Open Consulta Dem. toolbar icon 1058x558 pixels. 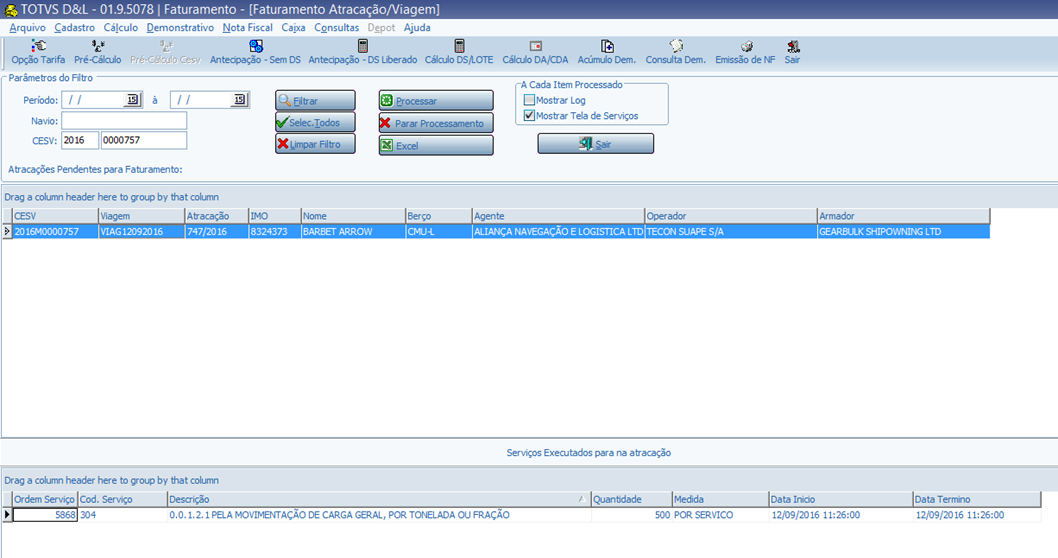676,47
